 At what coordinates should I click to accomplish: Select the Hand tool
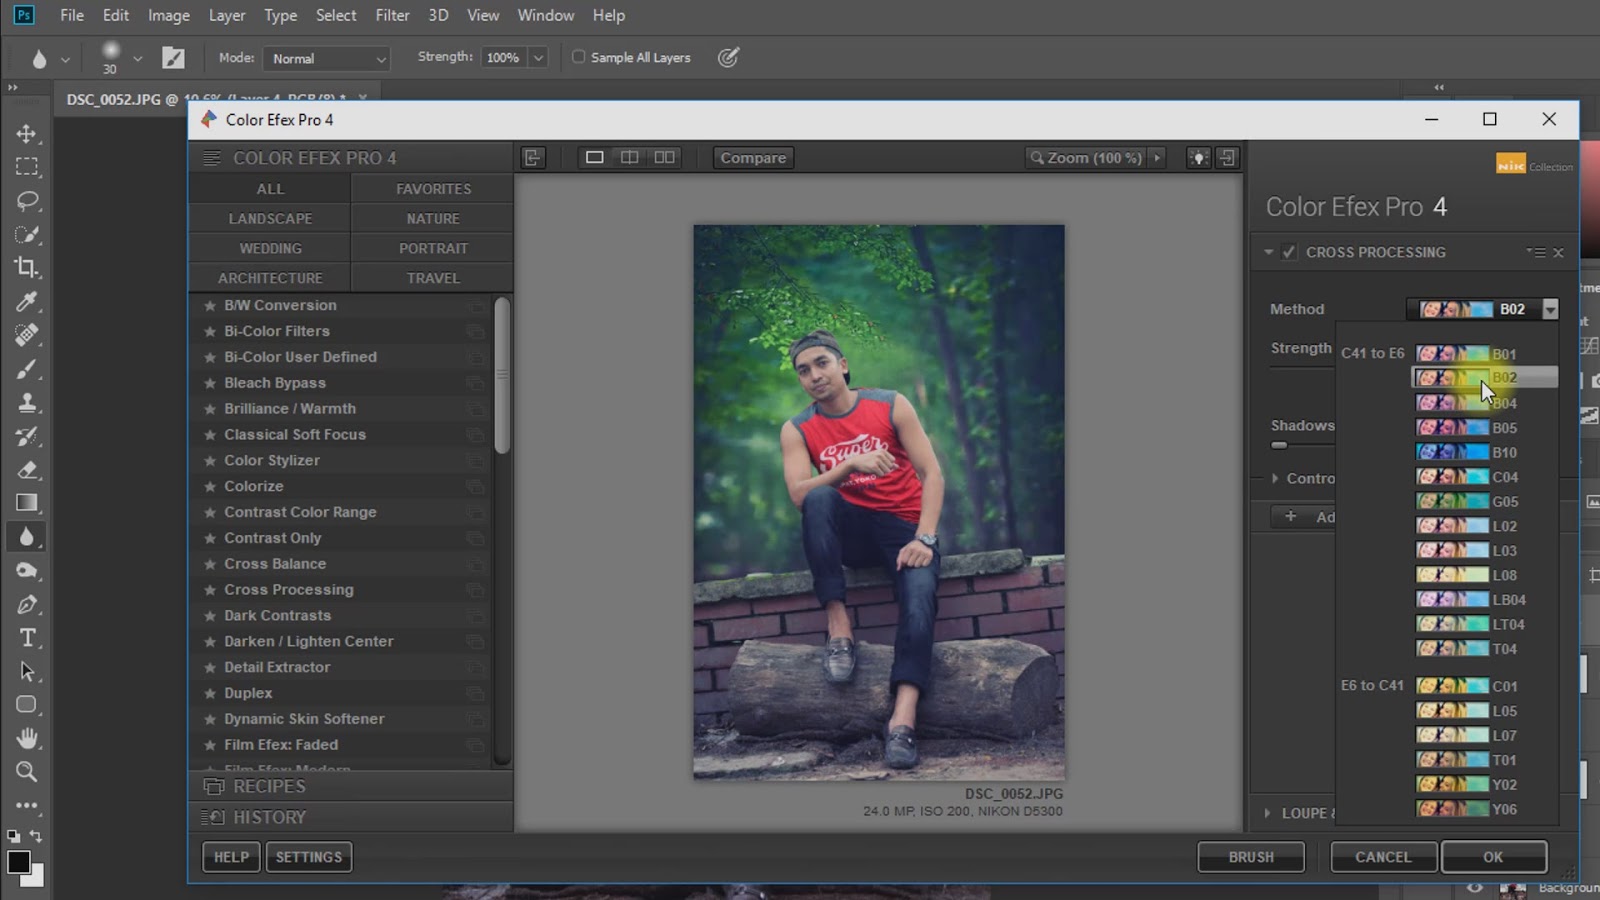click(27, 738)
